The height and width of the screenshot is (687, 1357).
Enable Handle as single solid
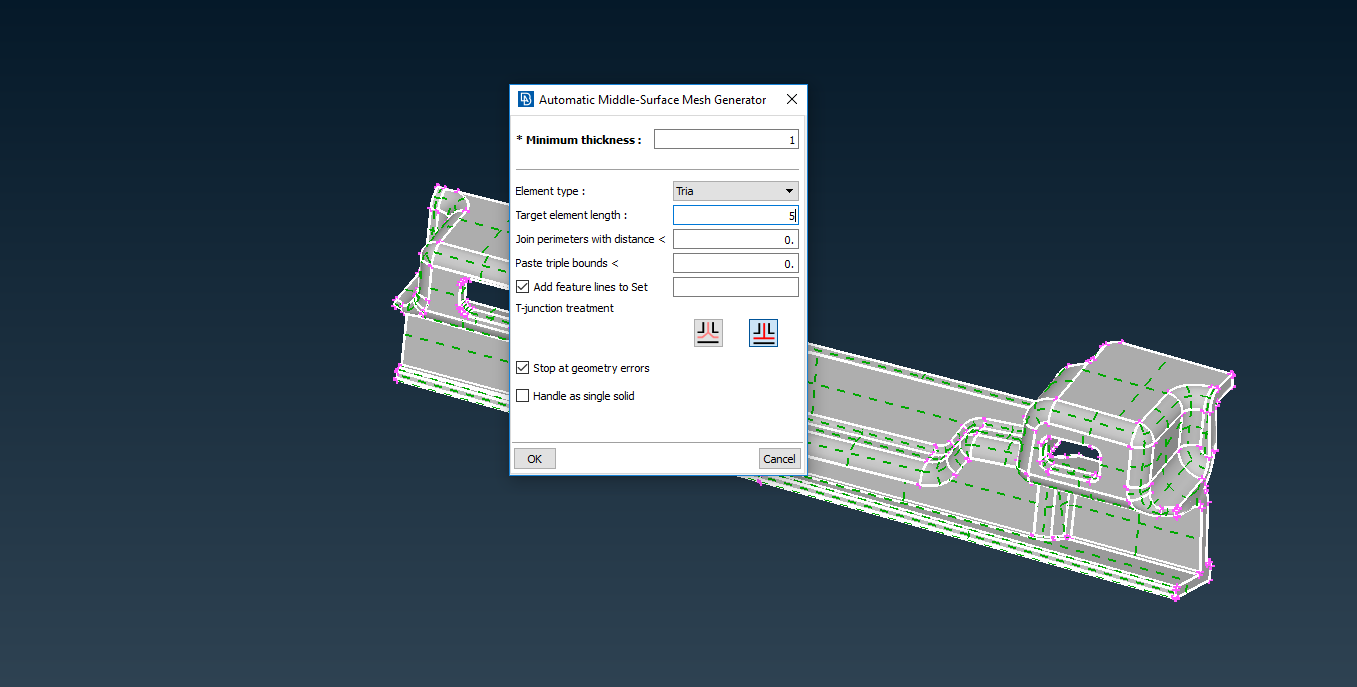pyautogui.click(x=522, y=396)
